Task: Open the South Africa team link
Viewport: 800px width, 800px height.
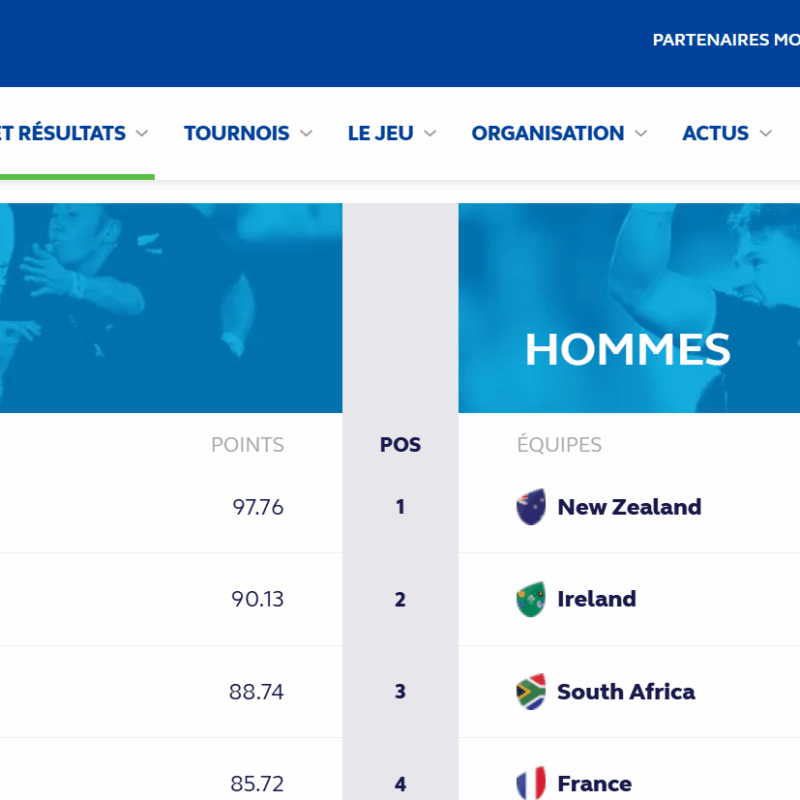Action: pyautogui.click(x=626, y=691)
